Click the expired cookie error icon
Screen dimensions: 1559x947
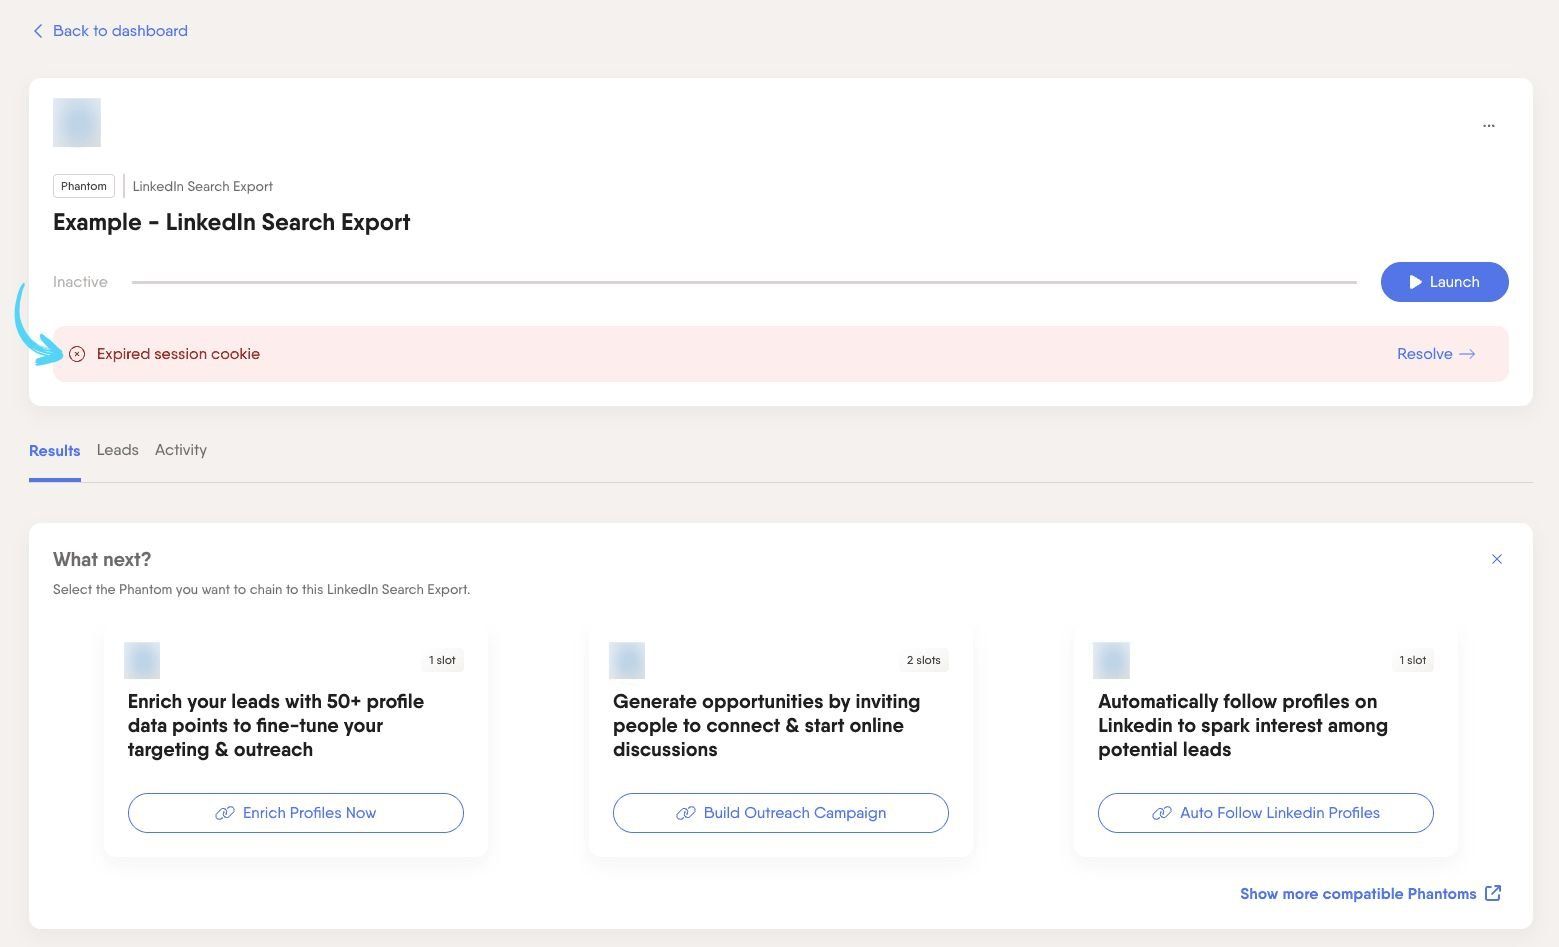pos(77,354)
